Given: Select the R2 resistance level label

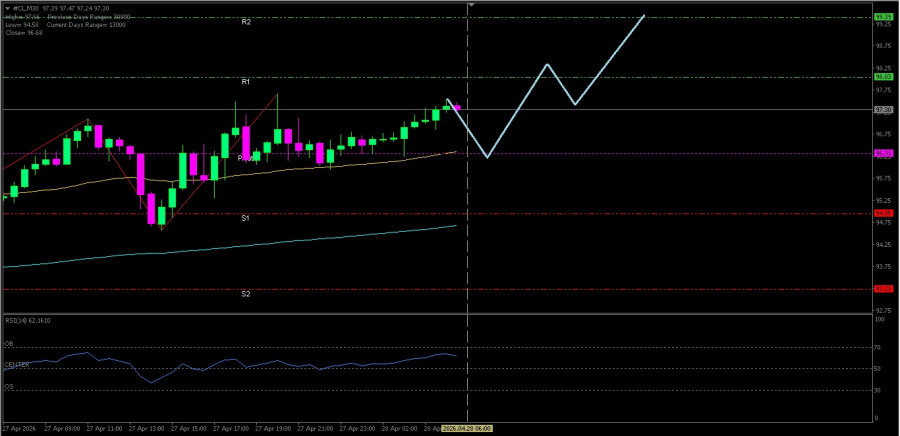Looking at the screenshot, I should (x=246, y=21).
